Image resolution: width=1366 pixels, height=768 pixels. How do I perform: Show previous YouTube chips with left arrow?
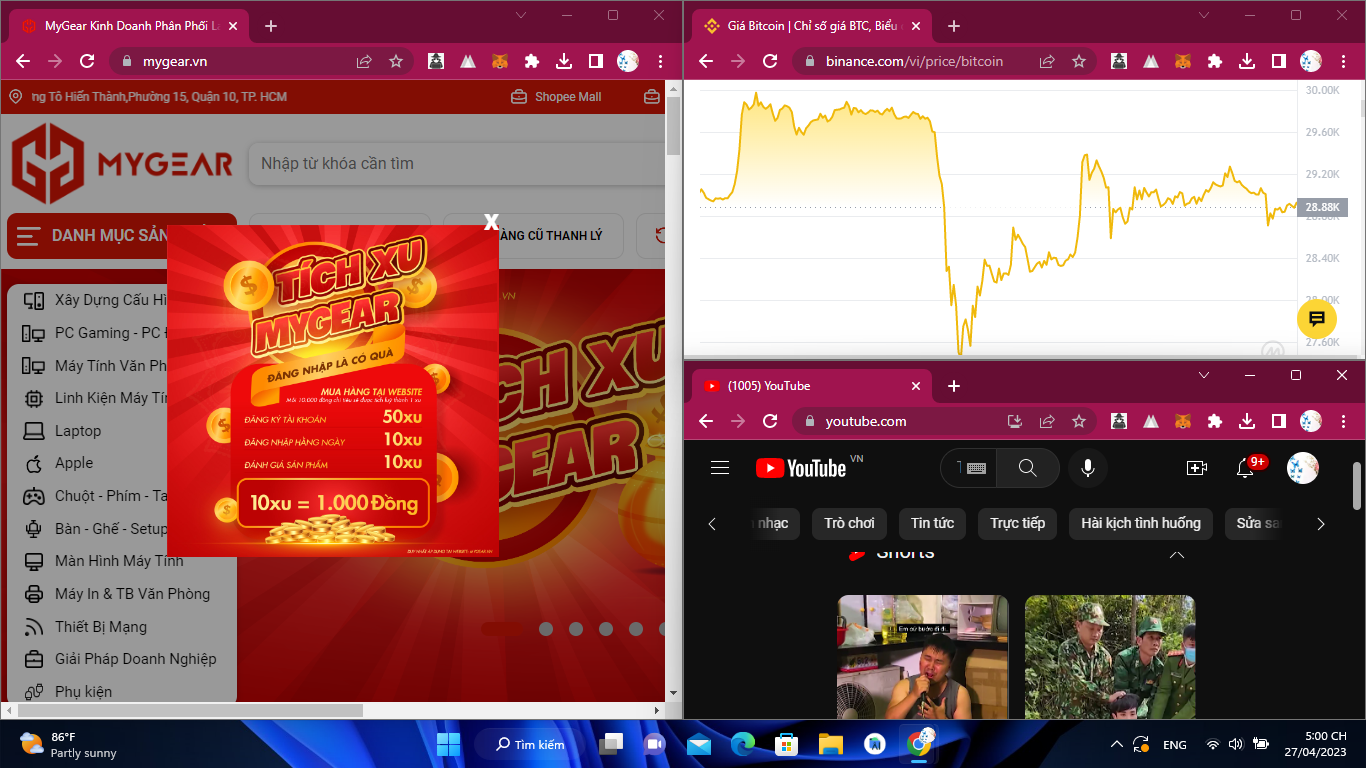click(712, 523)
